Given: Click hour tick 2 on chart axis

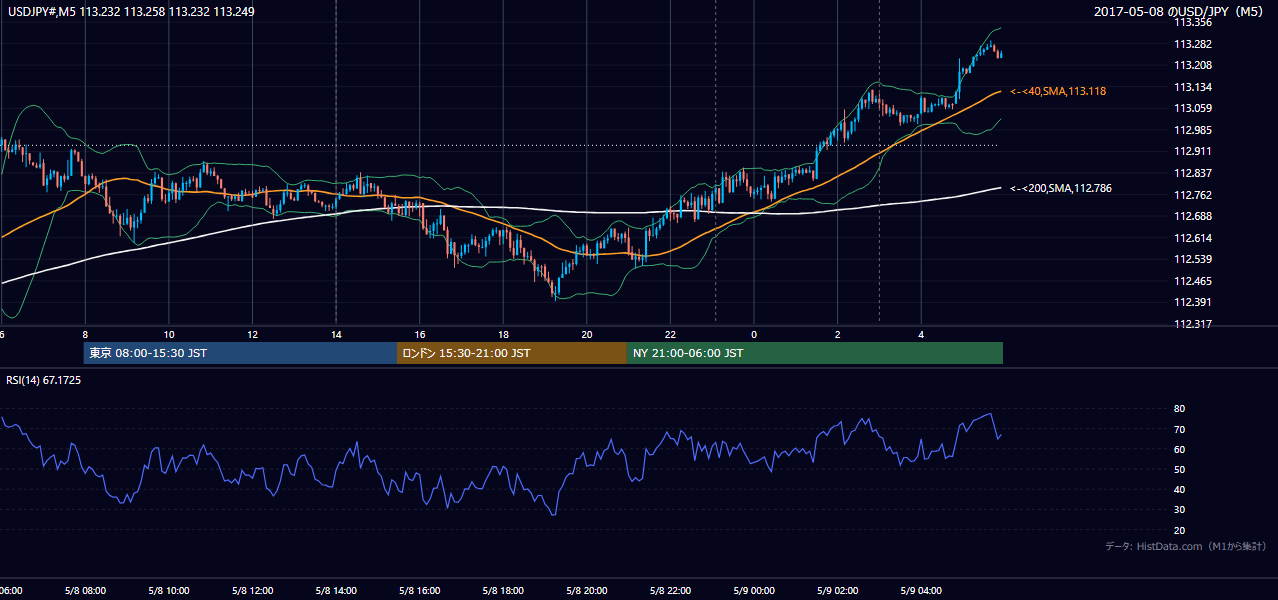Looking at the screenshot, I should [x=838, y=334].
